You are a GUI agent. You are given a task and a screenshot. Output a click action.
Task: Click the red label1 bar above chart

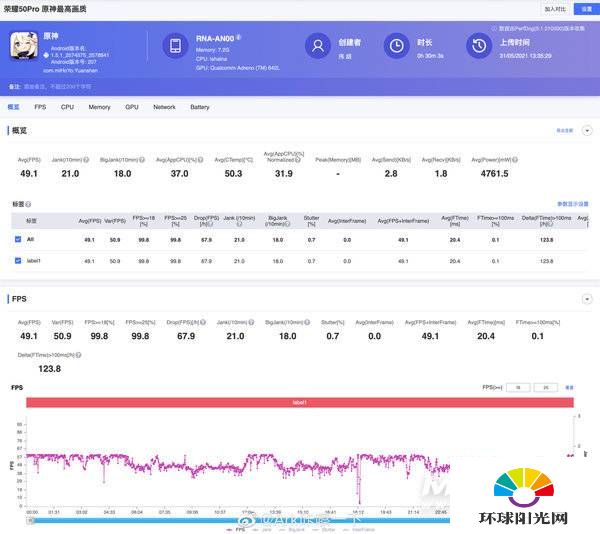(x=300, y=402)
